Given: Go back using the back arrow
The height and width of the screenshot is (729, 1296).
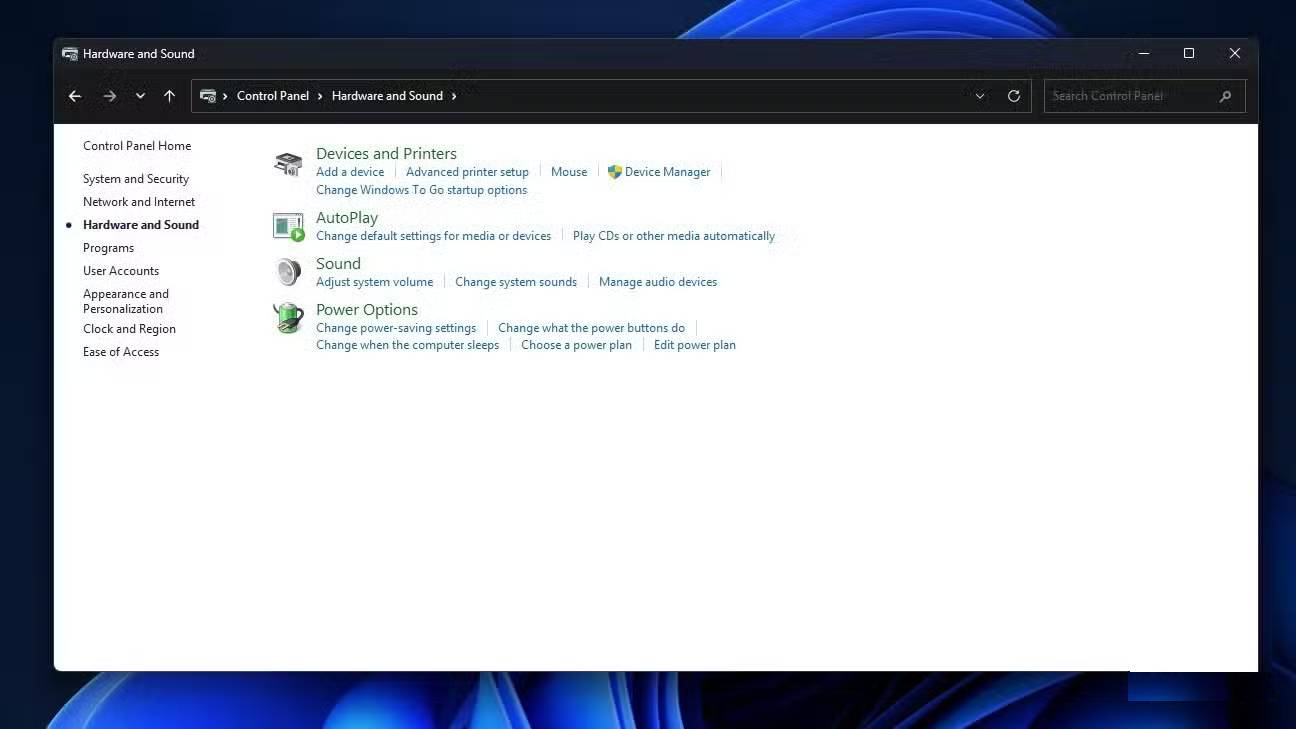Looking at the screenshot, I should (75, 96).
